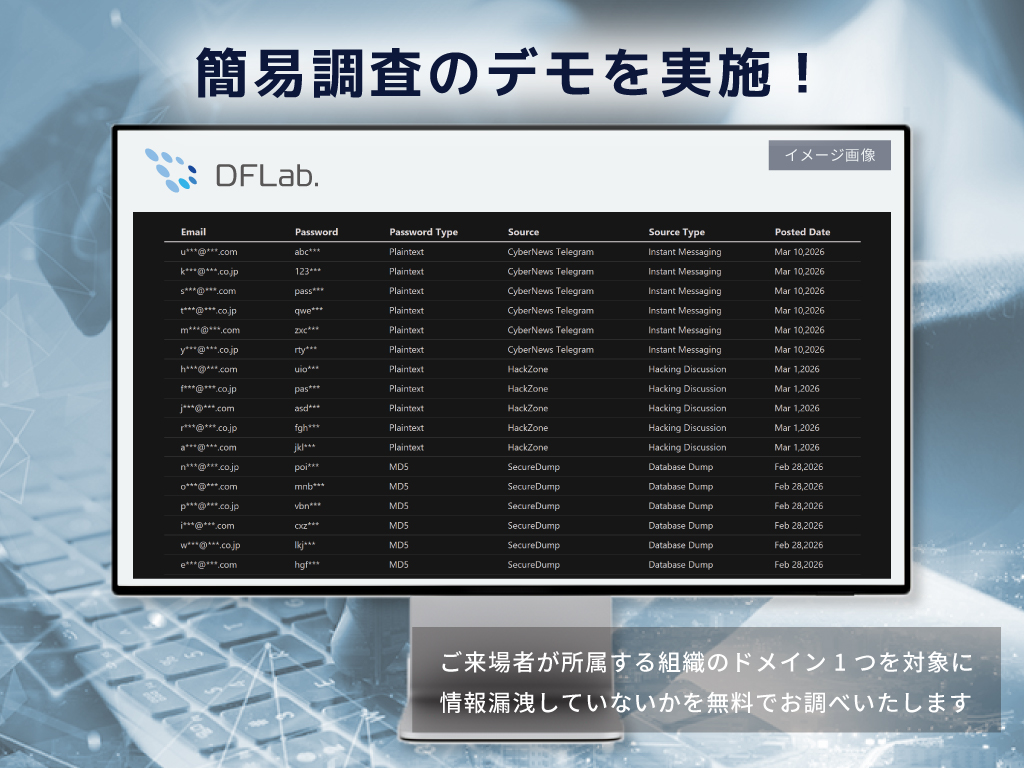This screenshot has width=1024, height=768.
Task: Click email k***@***.co.jp
Action: [x=210, y=271]
